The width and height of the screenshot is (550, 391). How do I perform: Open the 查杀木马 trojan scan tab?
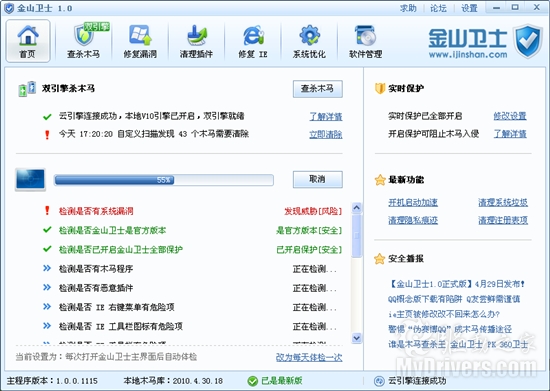pyautogui.click(x=83, y=41)
